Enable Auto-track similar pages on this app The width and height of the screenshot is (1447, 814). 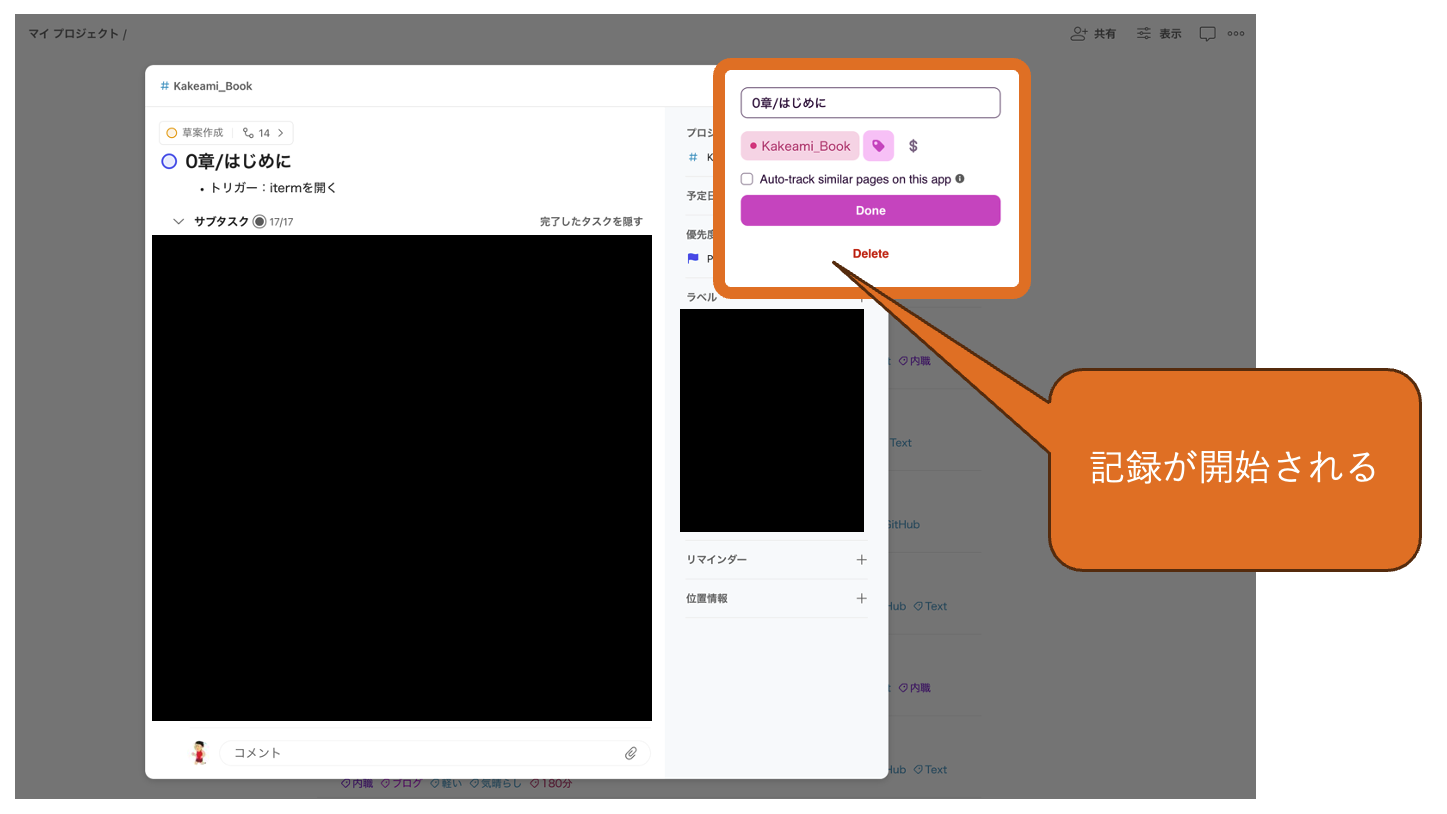745,178
